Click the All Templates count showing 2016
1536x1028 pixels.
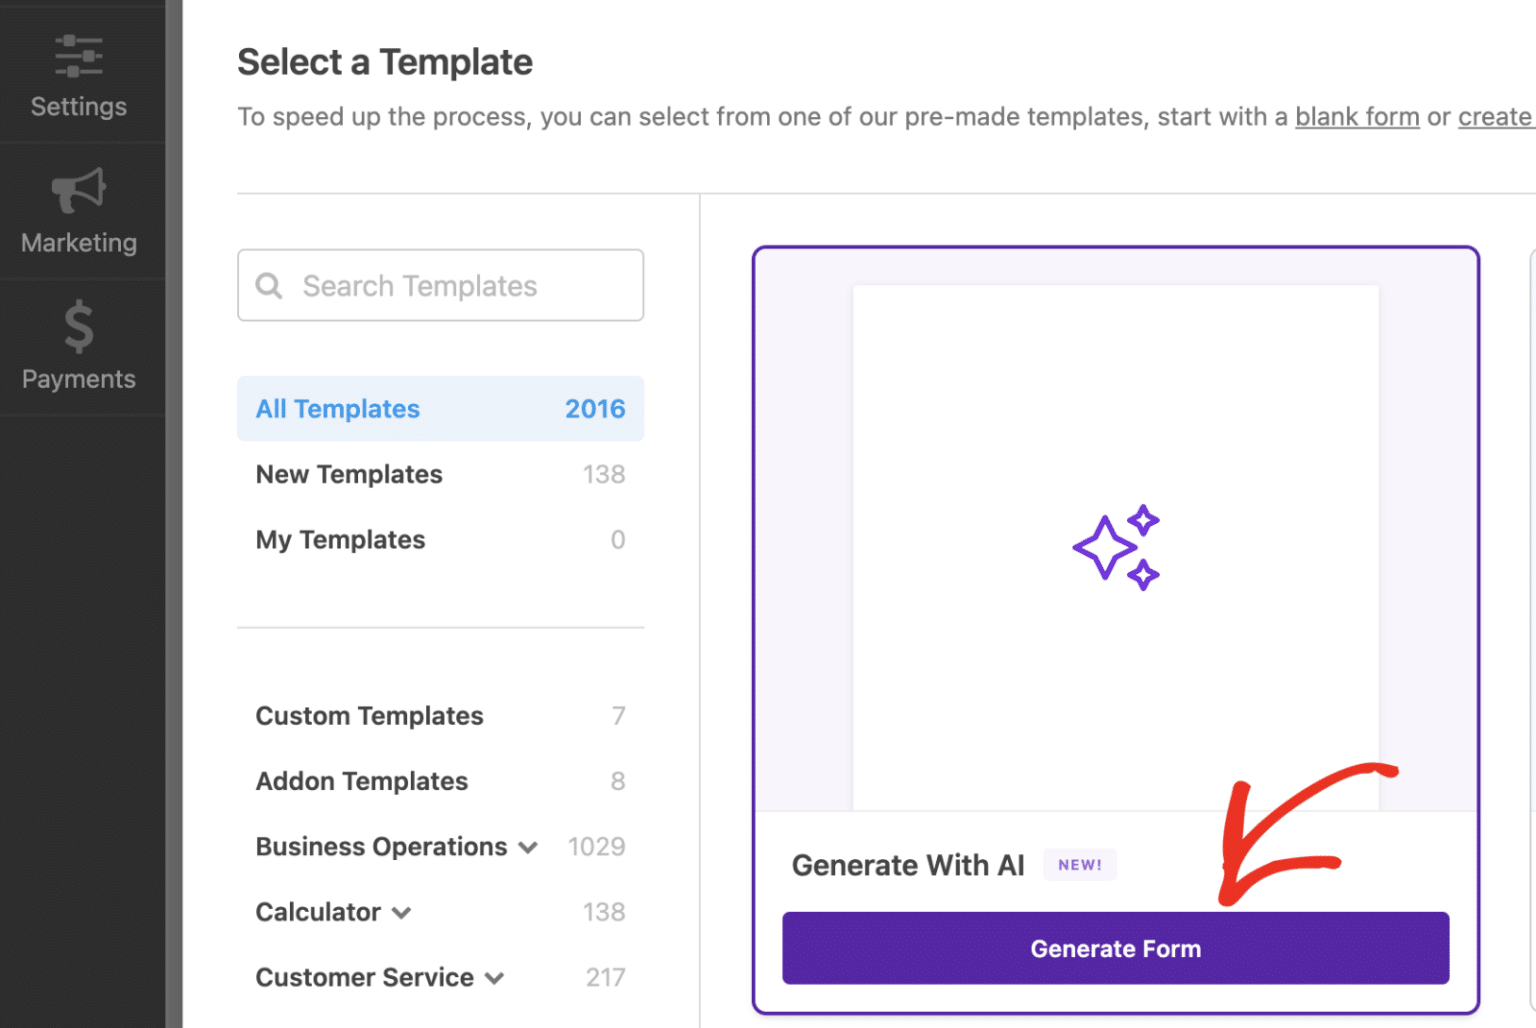(x=594, y=409)
